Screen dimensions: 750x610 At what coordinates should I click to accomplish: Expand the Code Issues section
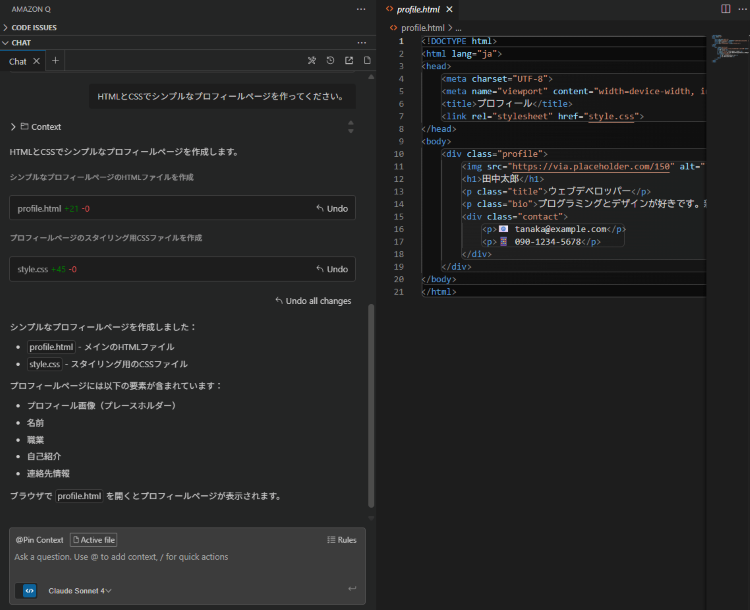point(34,27)
